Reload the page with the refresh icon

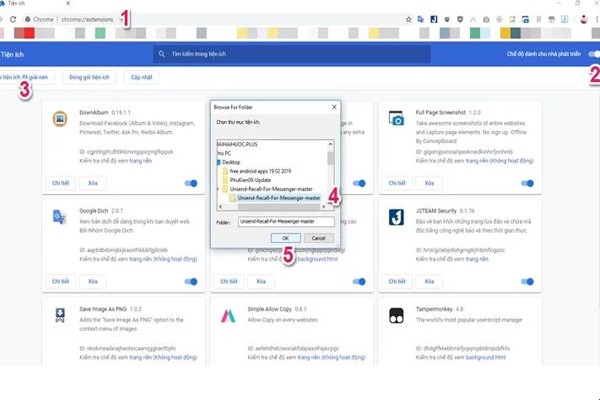coord(13,19)
